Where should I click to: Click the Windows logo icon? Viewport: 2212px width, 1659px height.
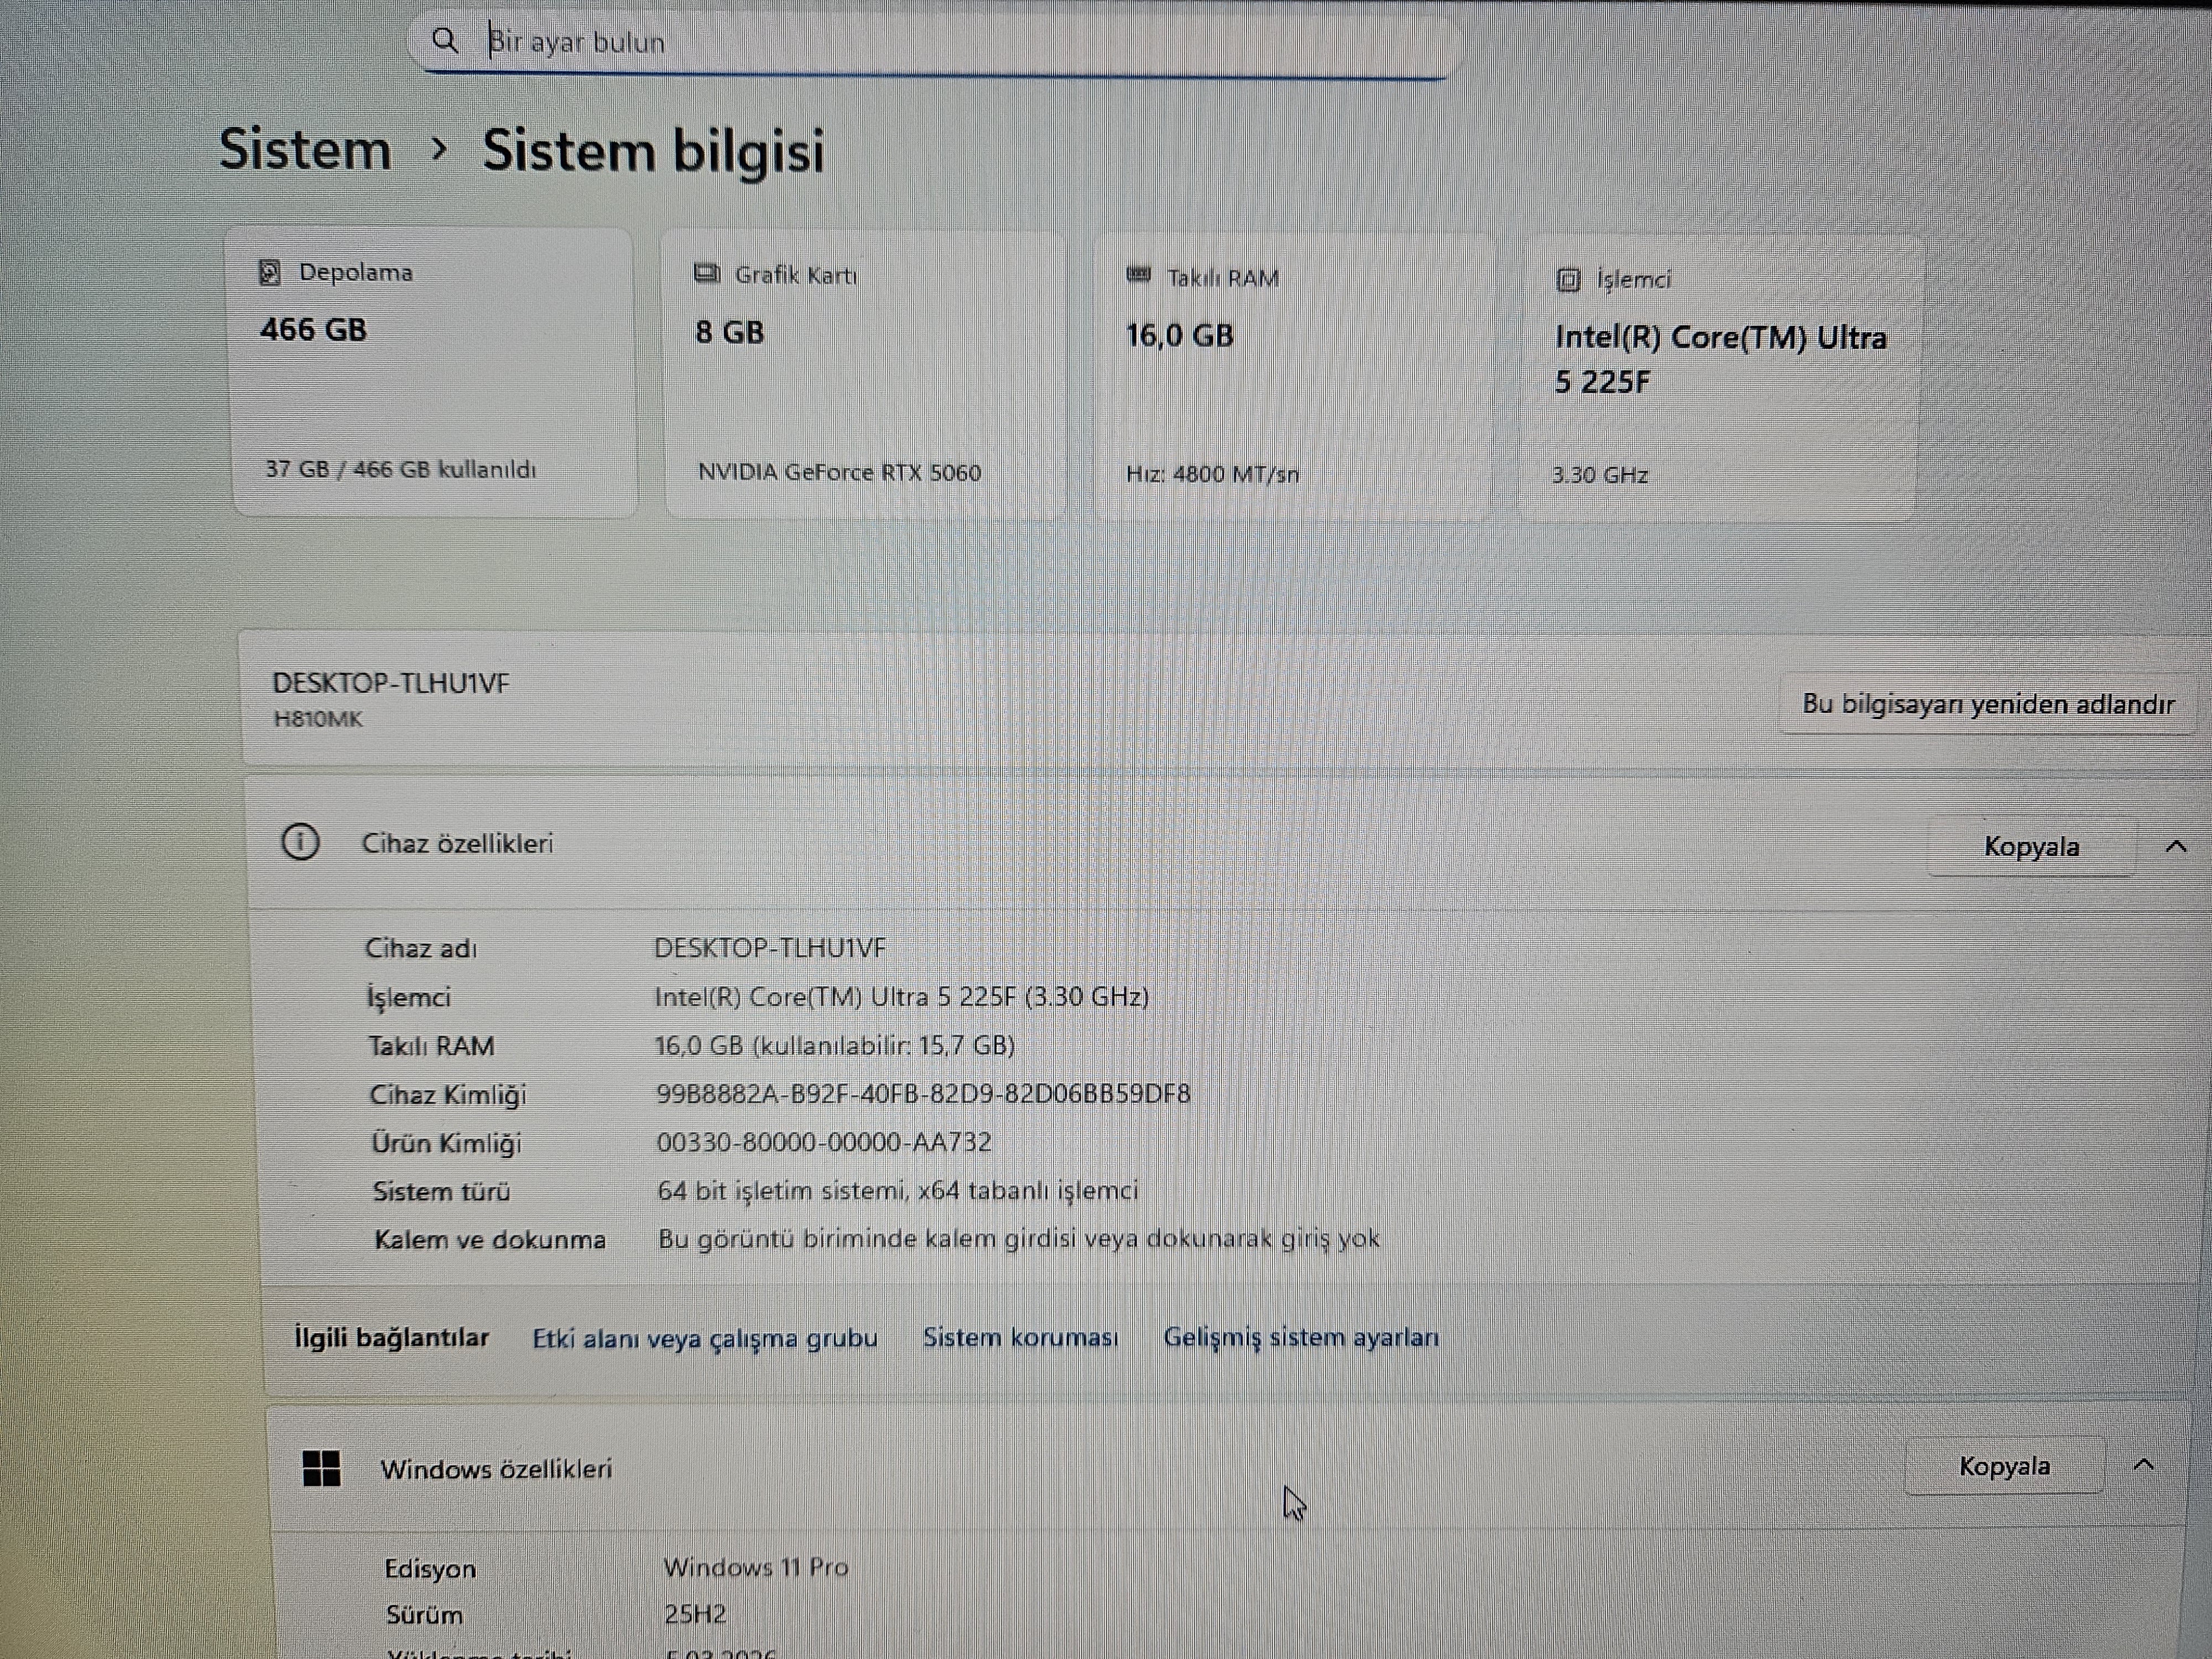tap(321, 1468)
